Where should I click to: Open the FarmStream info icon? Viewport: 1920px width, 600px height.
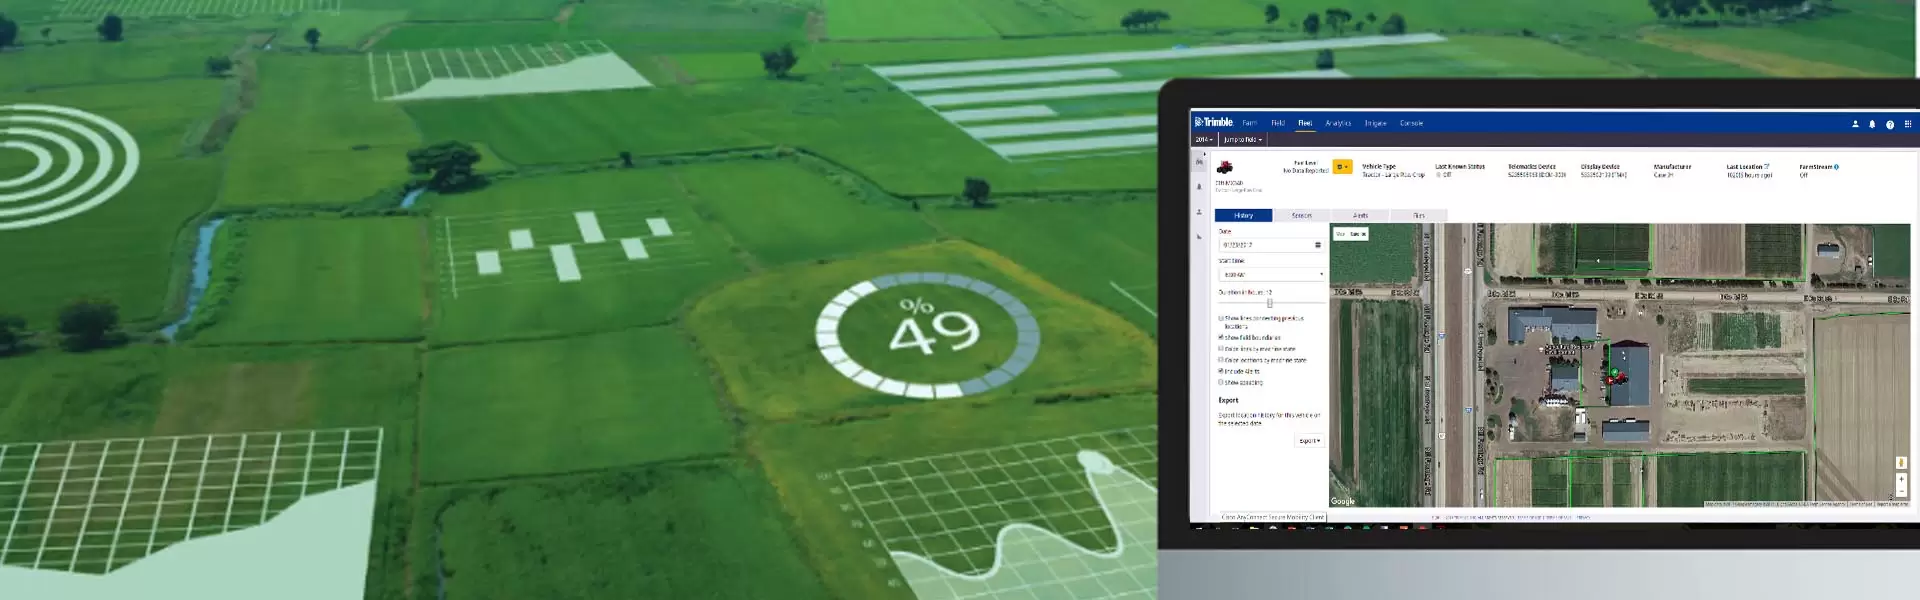[x=1836, y=167]
